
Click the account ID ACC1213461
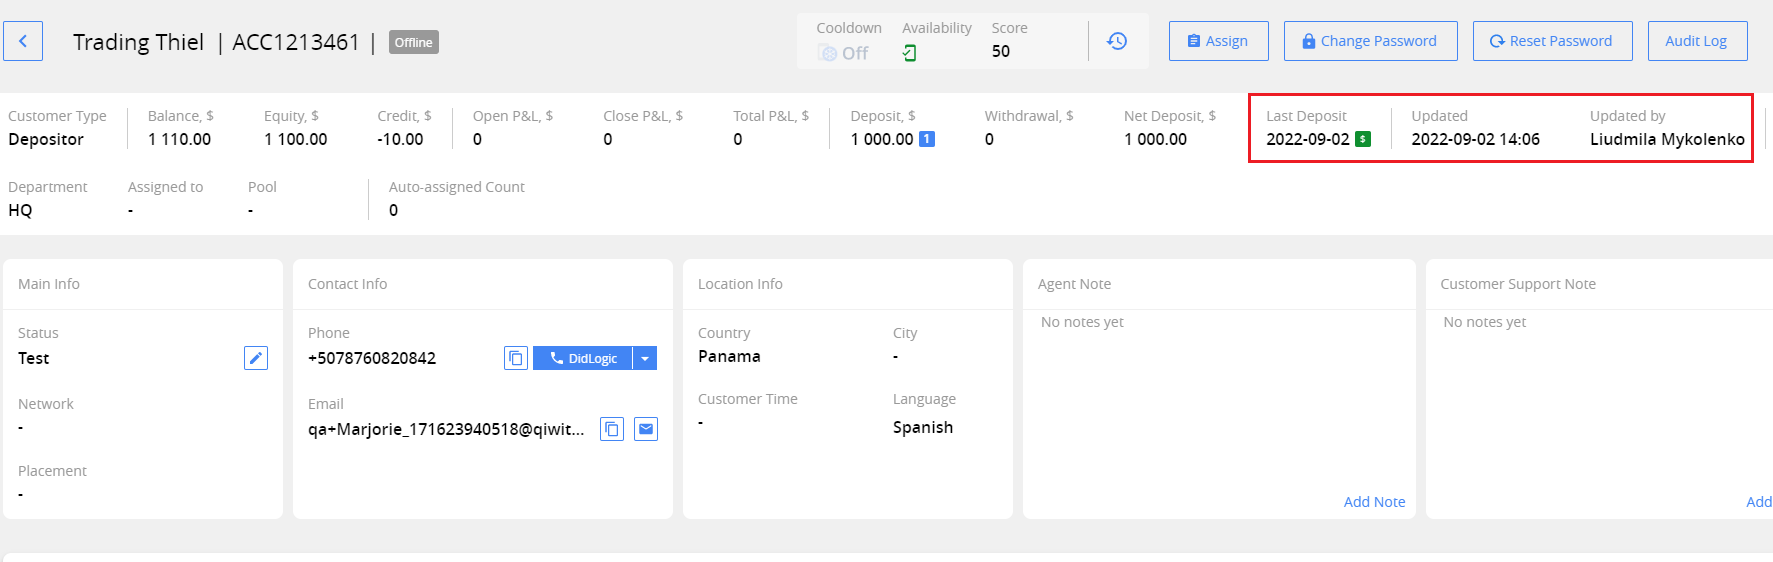coord(296,42)
